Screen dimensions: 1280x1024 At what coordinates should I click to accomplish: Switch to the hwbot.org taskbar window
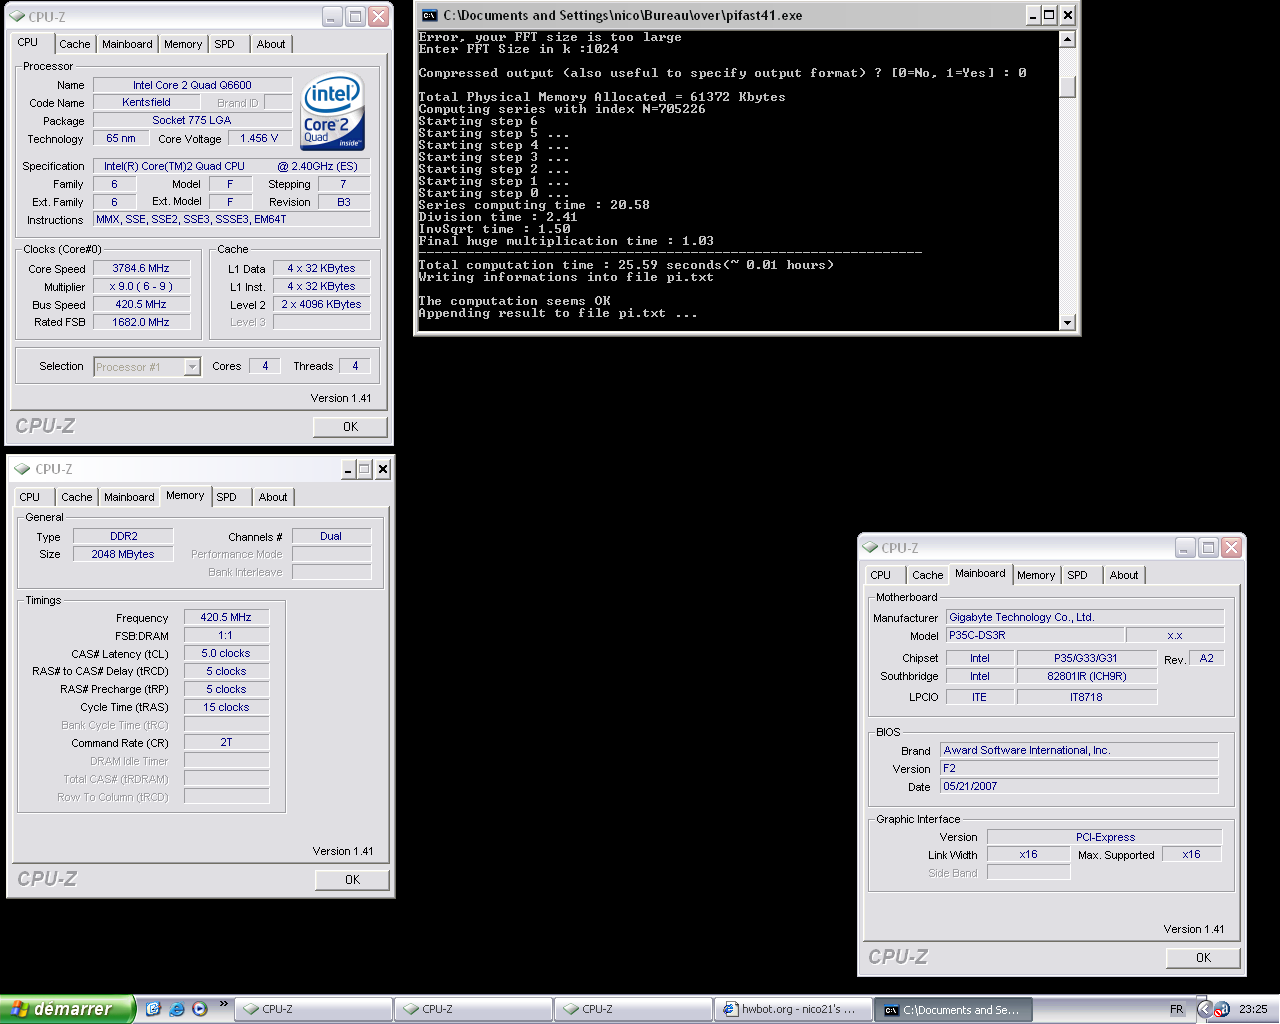pyautogui.click(x=792, y=1010)
